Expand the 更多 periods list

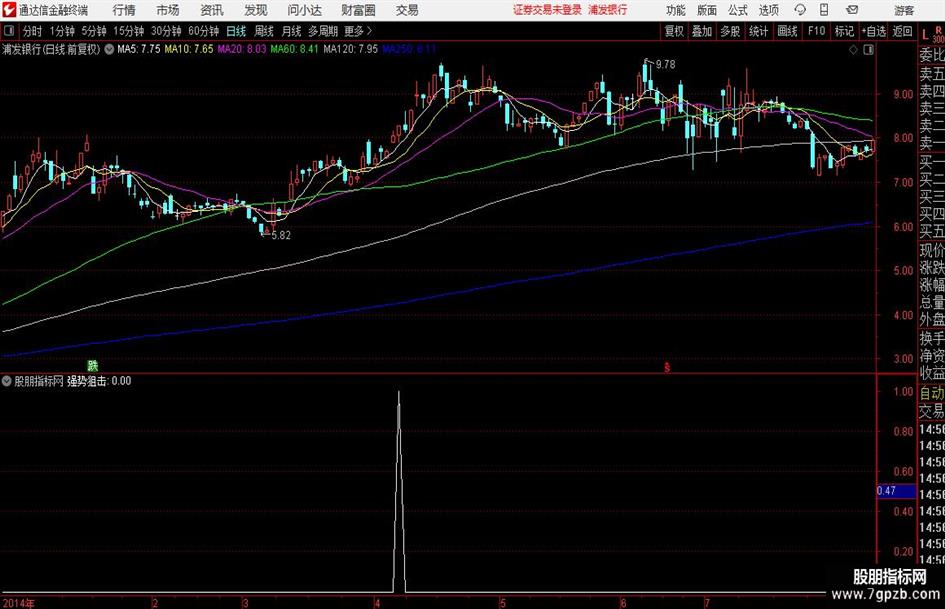coord(358,31)
